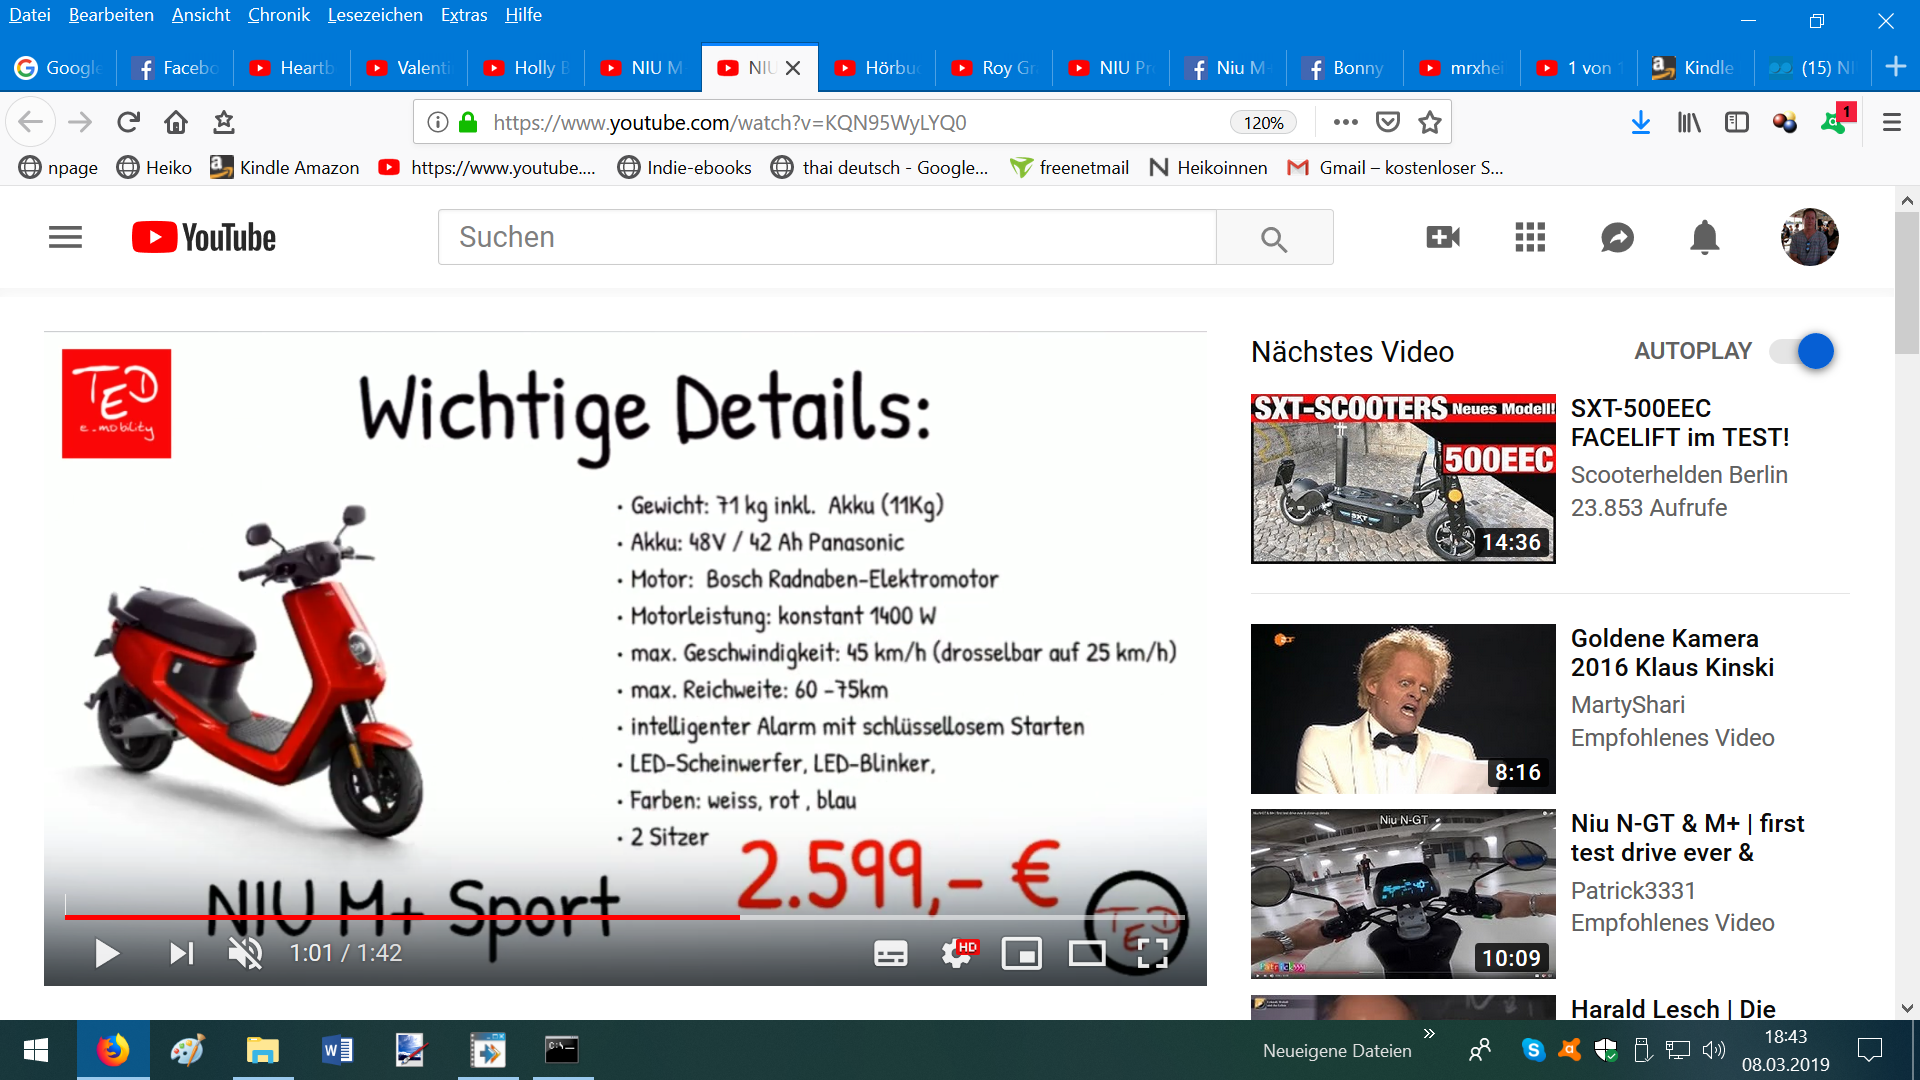Click the Suchen search input field
Viewport: 1920px width, 1080px height.
[x=826, y=238]
